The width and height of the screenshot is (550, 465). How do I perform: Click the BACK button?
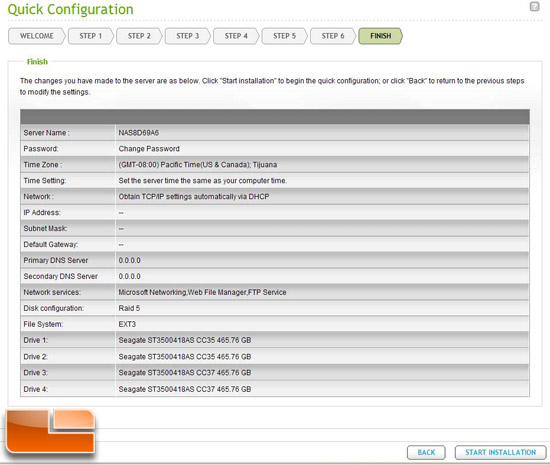click(x=426, y=452)
